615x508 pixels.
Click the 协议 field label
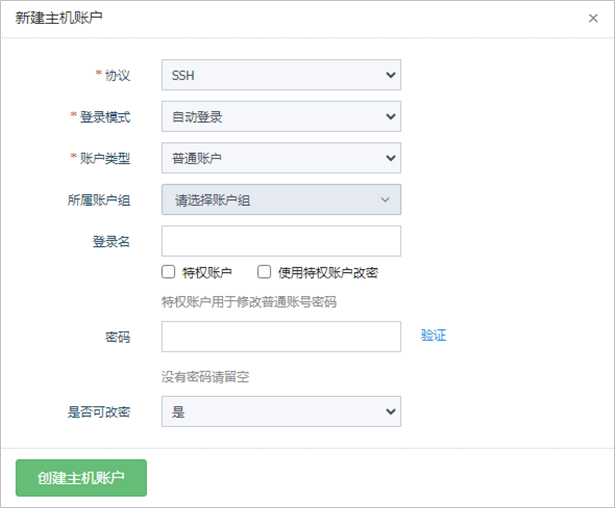117,75
